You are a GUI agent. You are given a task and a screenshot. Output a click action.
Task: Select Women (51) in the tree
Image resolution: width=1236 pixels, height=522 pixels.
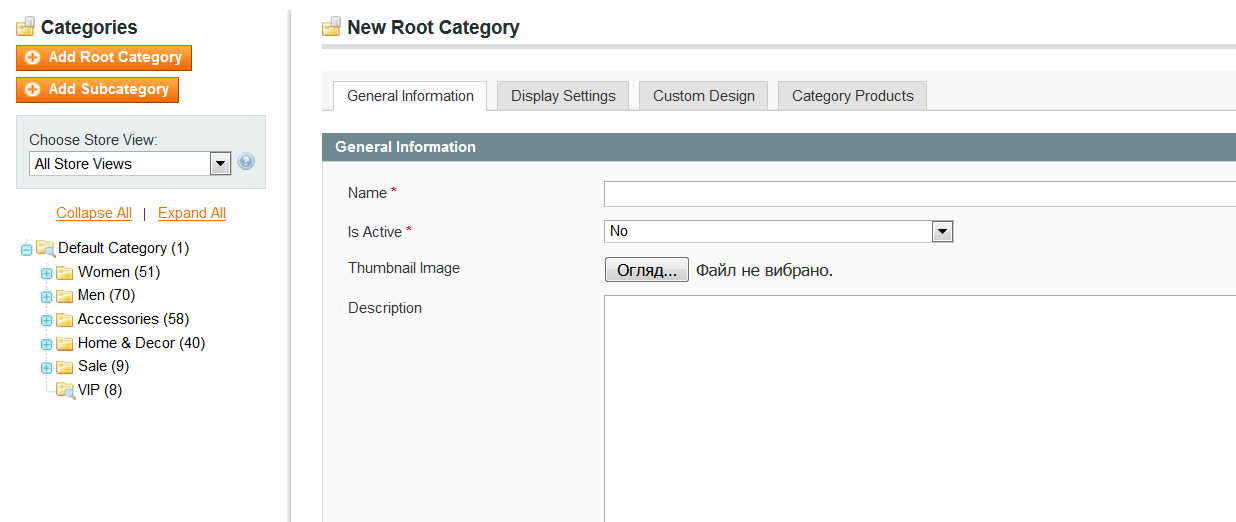[119, 272]
